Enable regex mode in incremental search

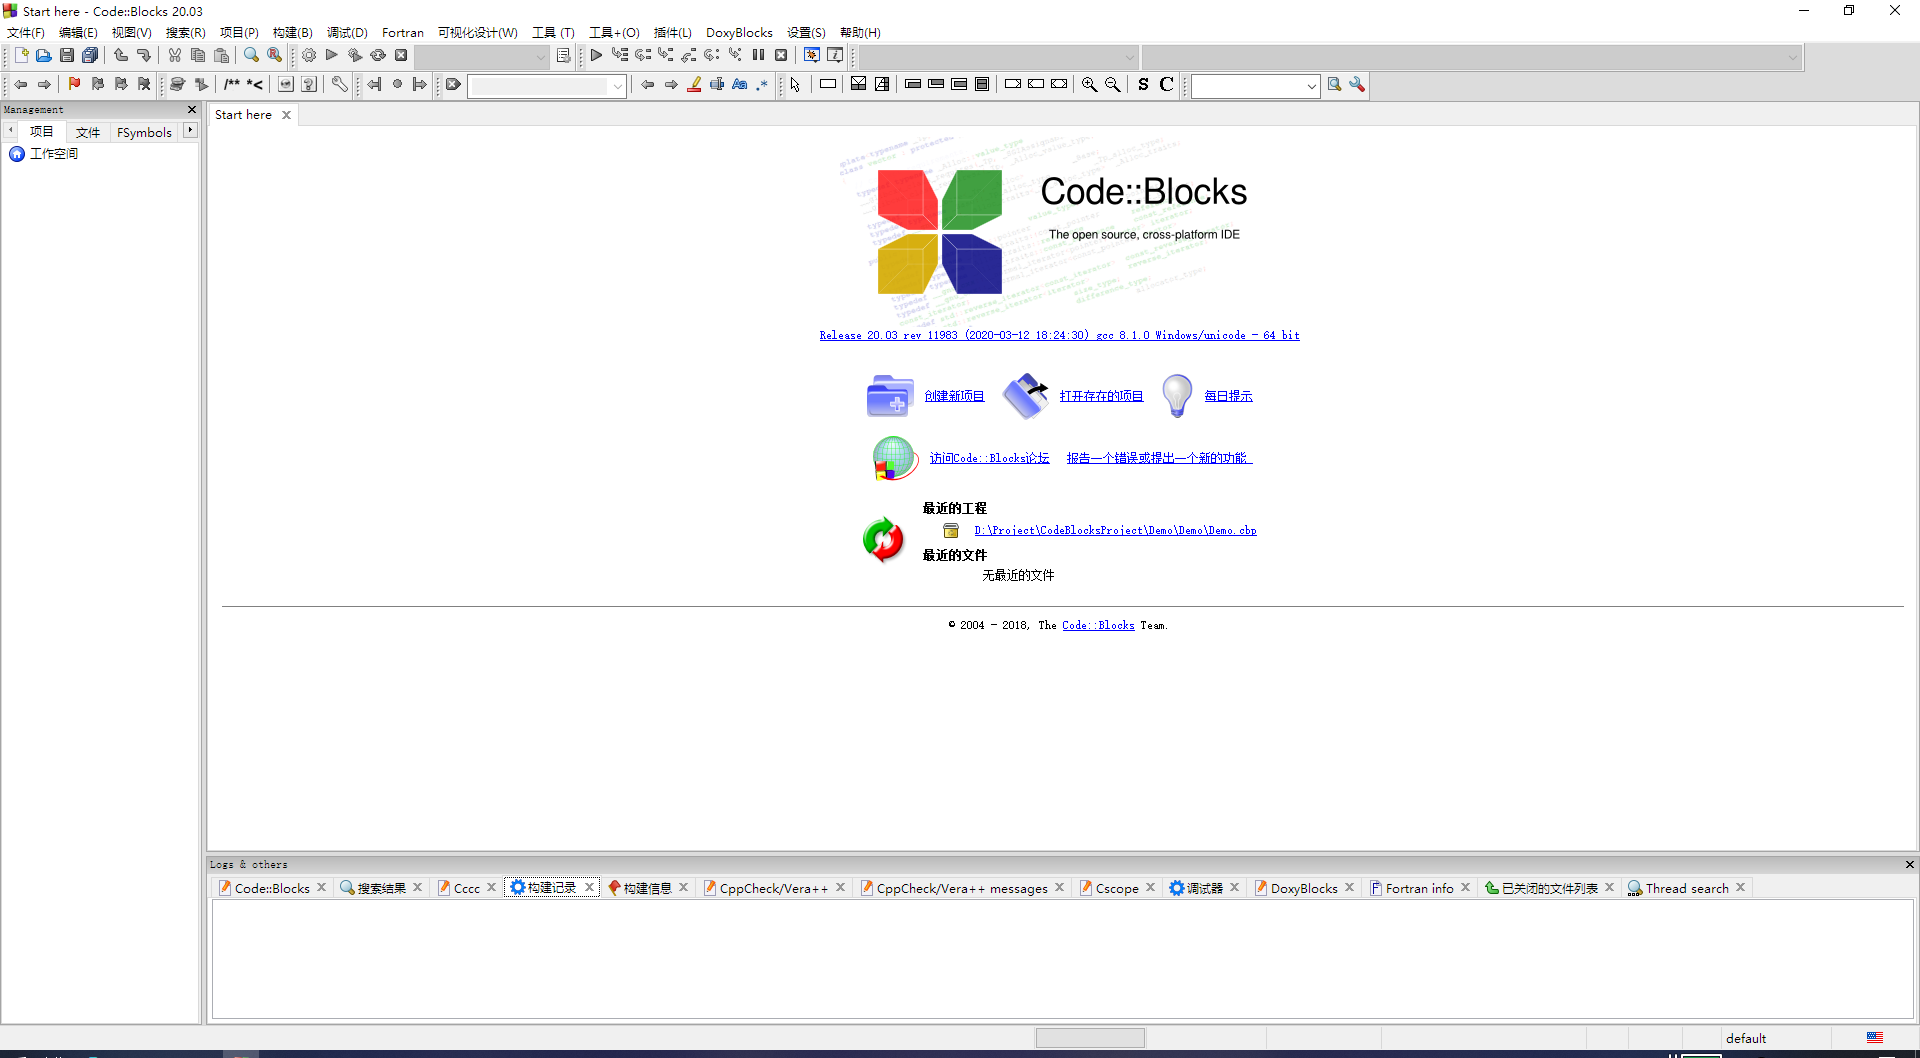[x=762, y=85]
